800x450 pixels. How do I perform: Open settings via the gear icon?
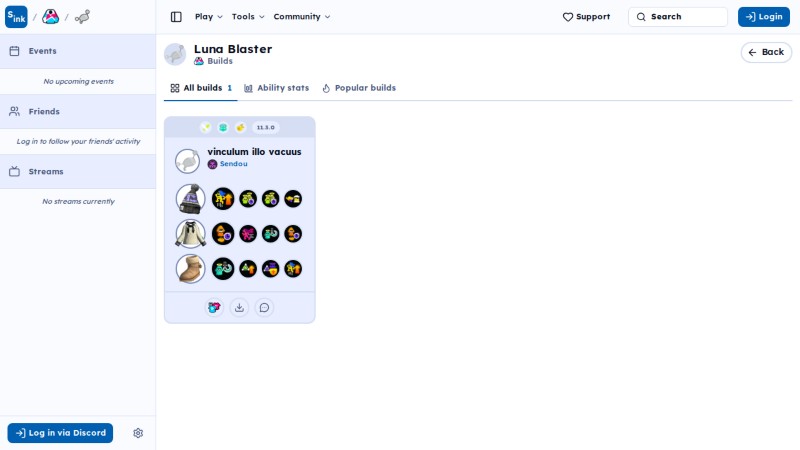pyautogui.click(x=138, y=433)
